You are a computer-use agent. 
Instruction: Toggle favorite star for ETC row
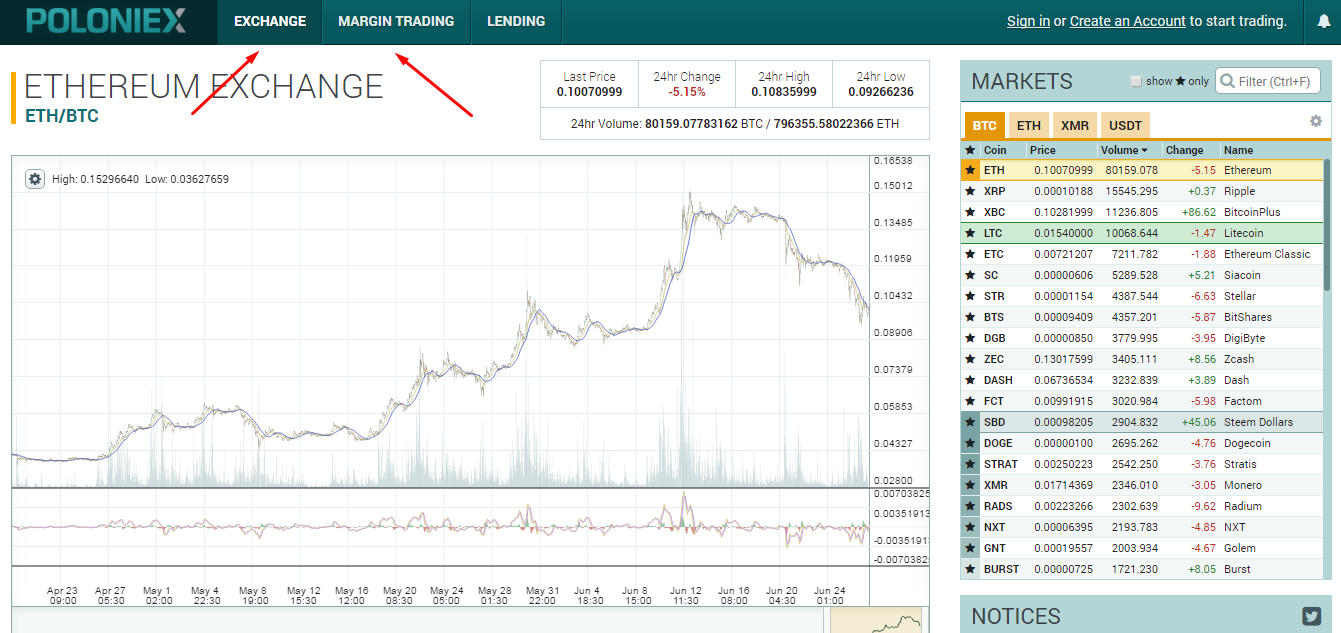pyautogui.click(x=970, y=254)
